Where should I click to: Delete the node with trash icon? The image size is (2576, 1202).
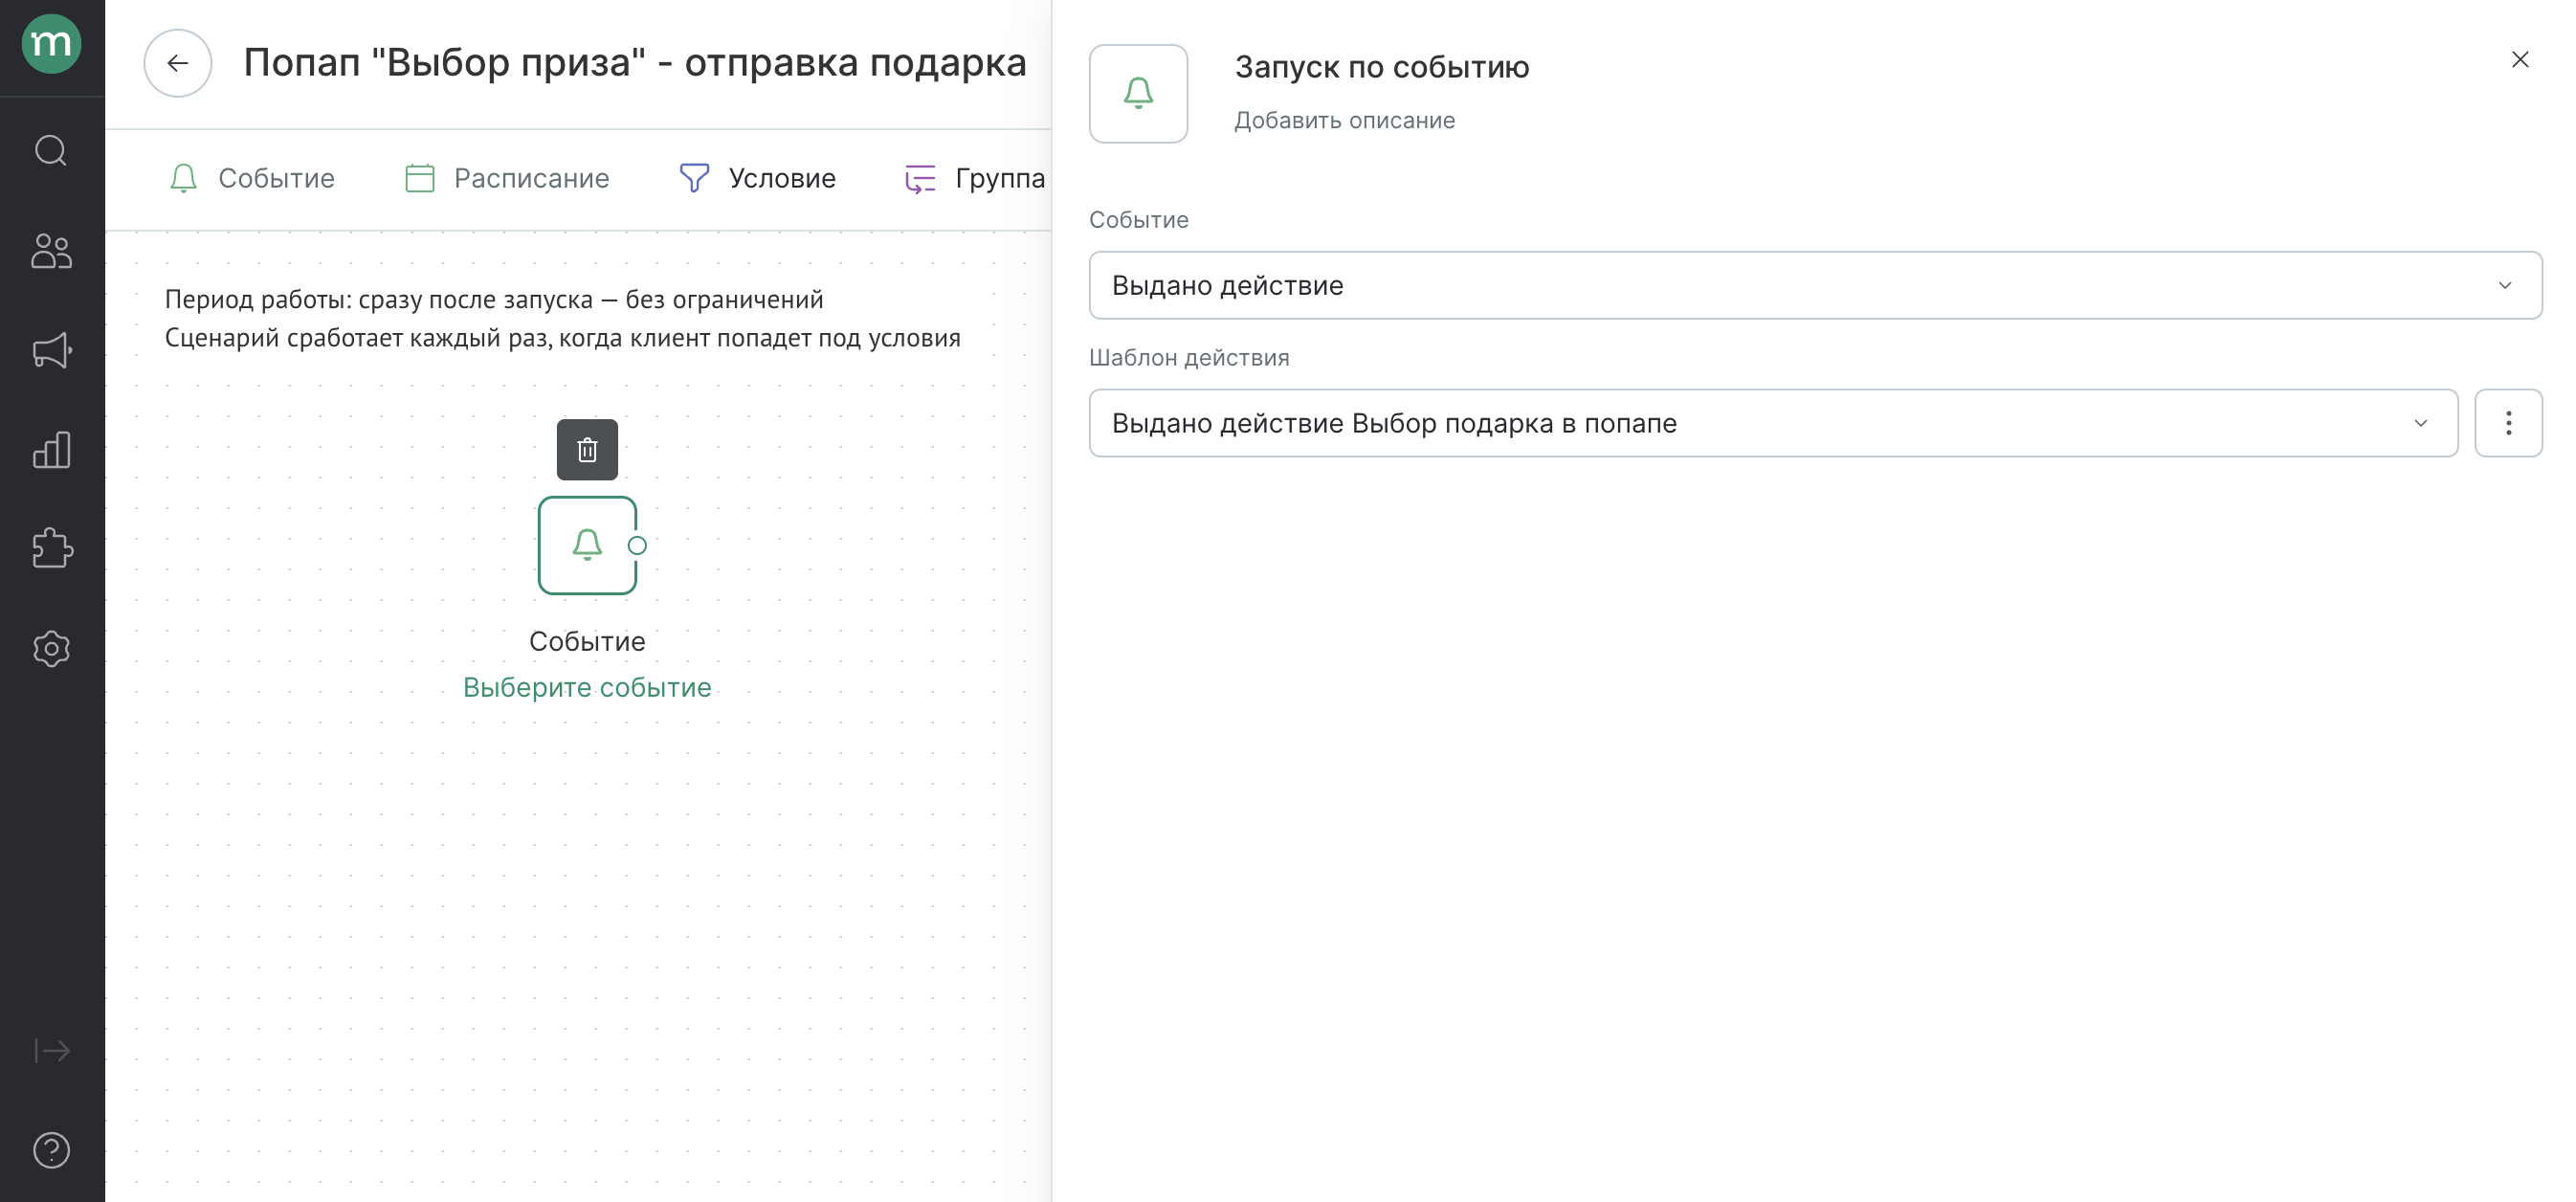(x=587, y=450)
